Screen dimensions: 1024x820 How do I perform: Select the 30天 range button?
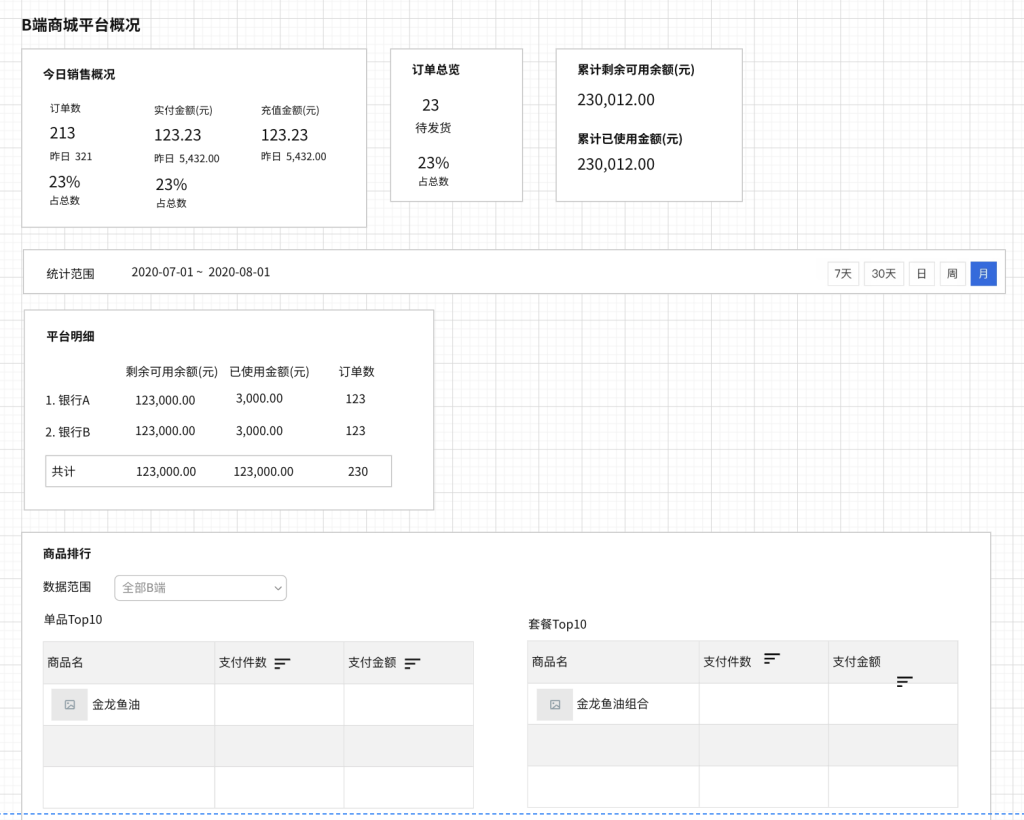coord(883,273)
